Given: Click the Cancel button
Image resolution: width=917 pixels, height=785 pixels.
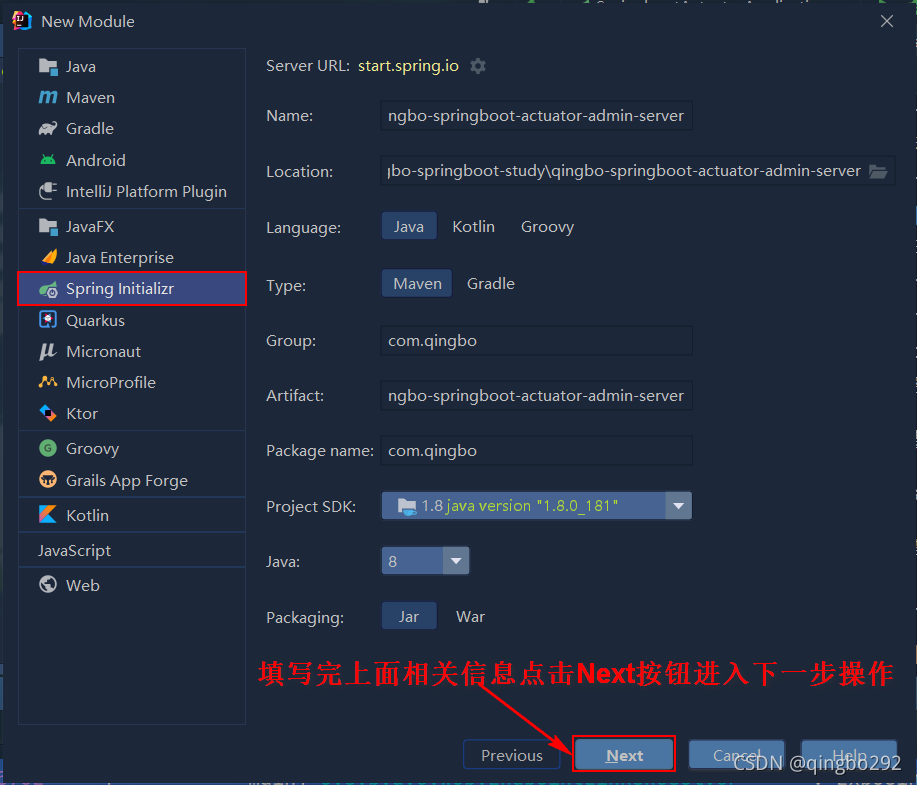Looking at the screenshot, I should (736, 755).
